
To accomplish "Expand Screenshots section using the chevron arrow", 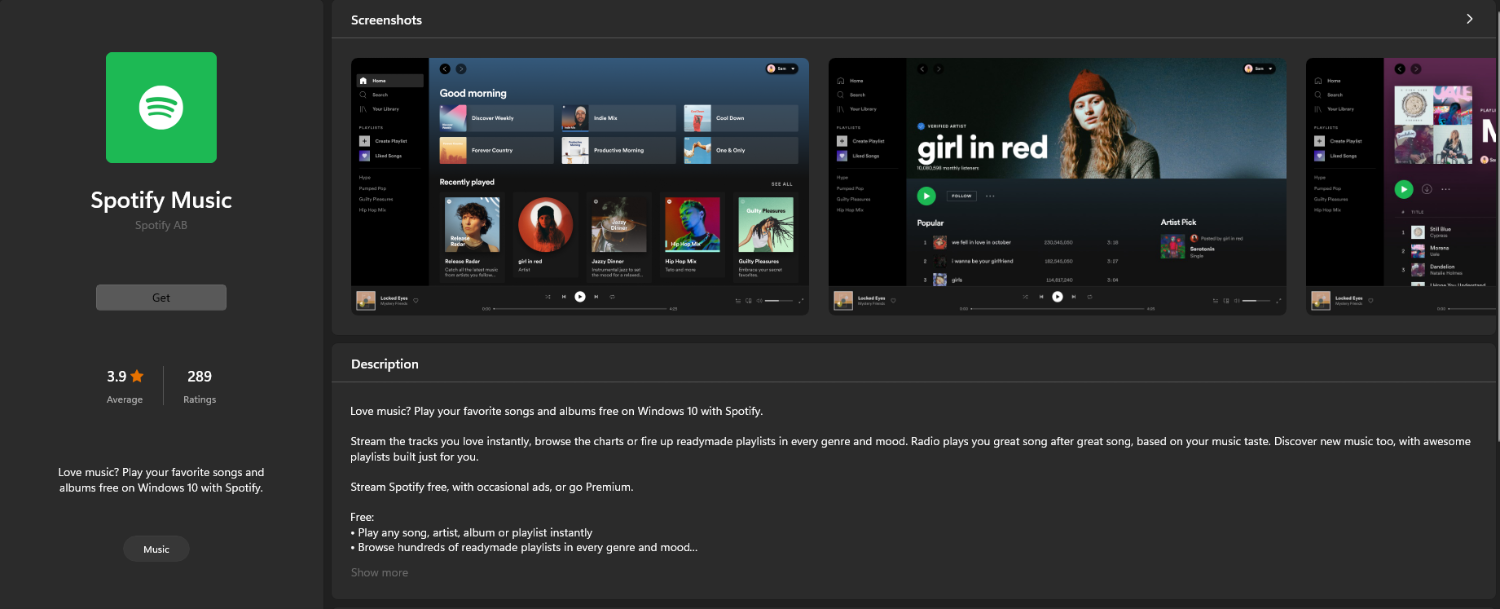I will (1469, 19).
